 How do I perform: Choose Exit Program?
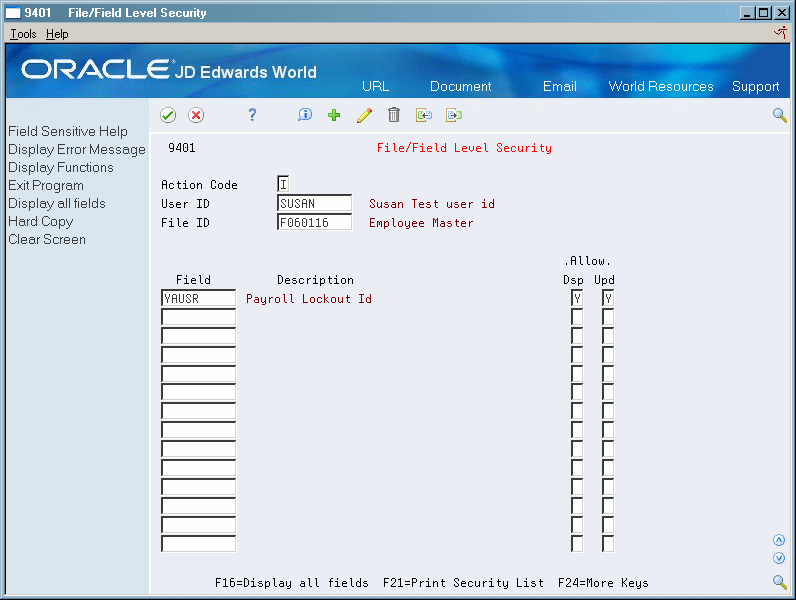tap(46, 186)
